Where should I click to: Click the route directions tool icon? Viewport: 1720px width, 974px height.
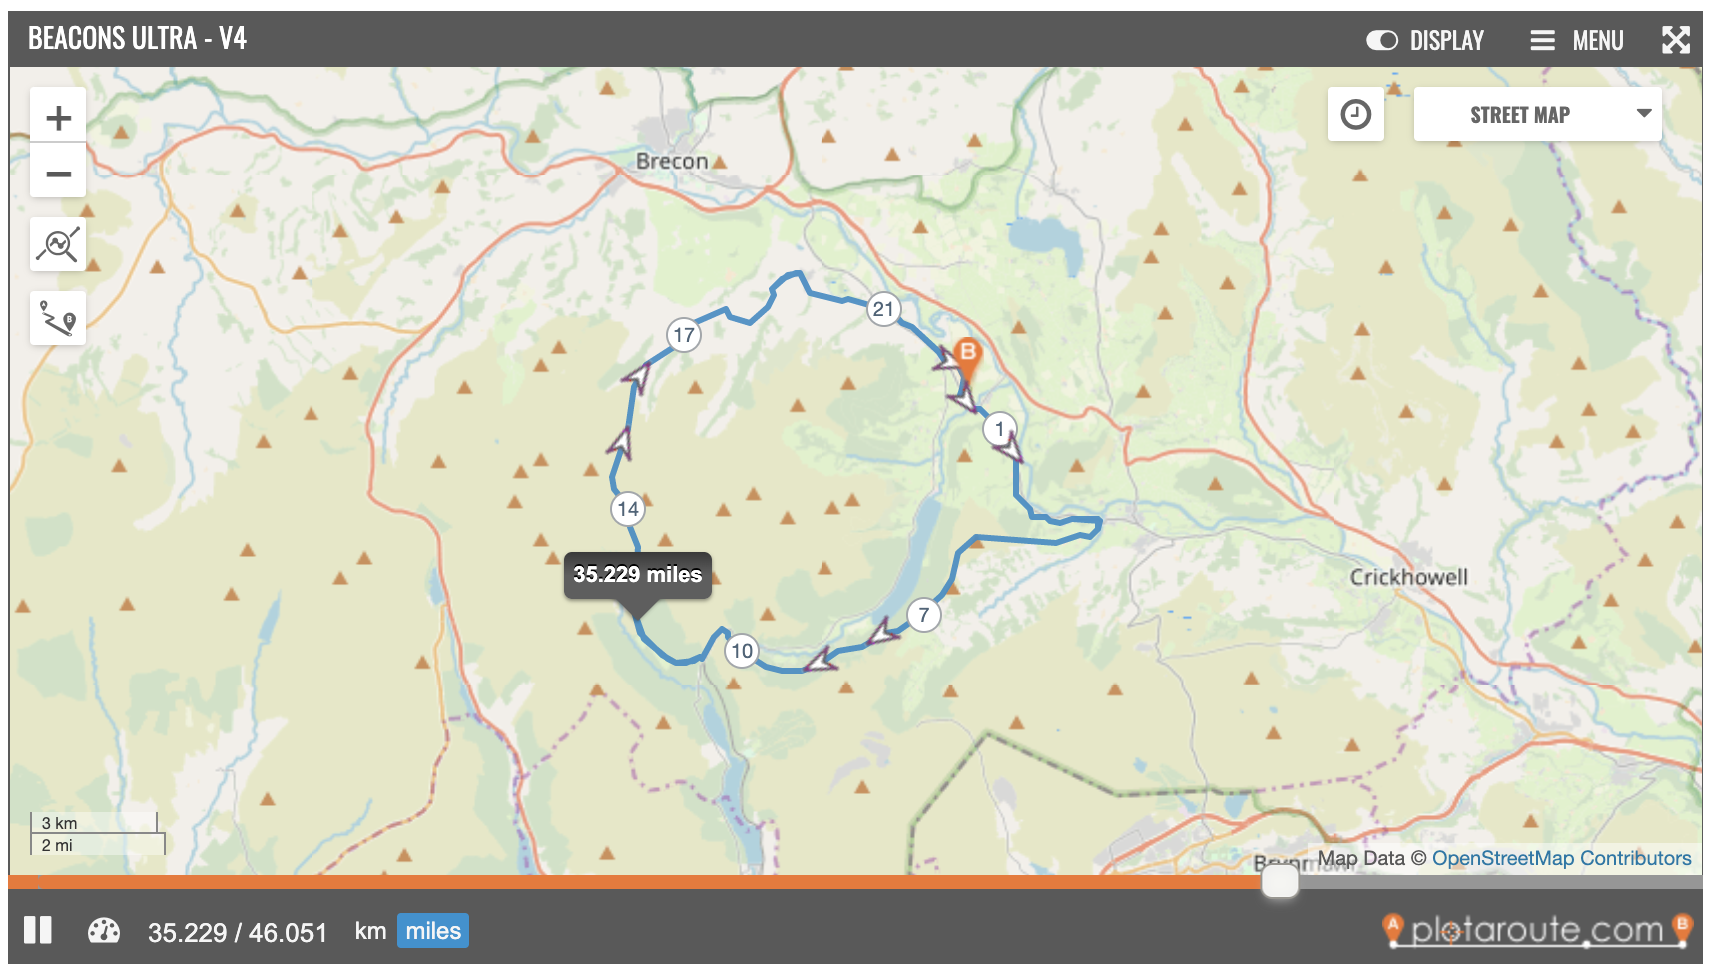pos(57,317)
